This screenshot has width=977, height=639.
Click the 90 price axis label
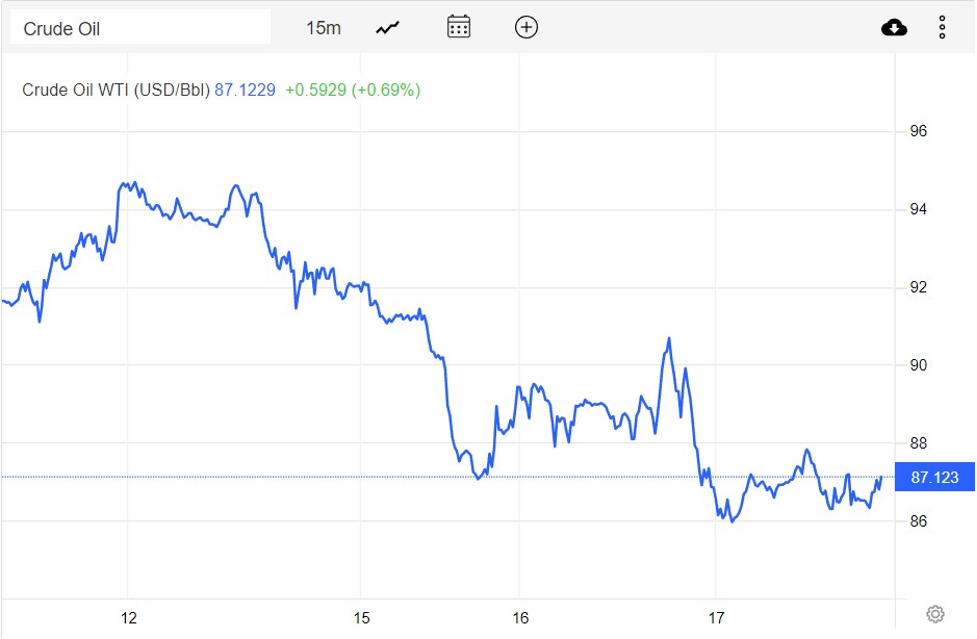click(x=918, y=365)
